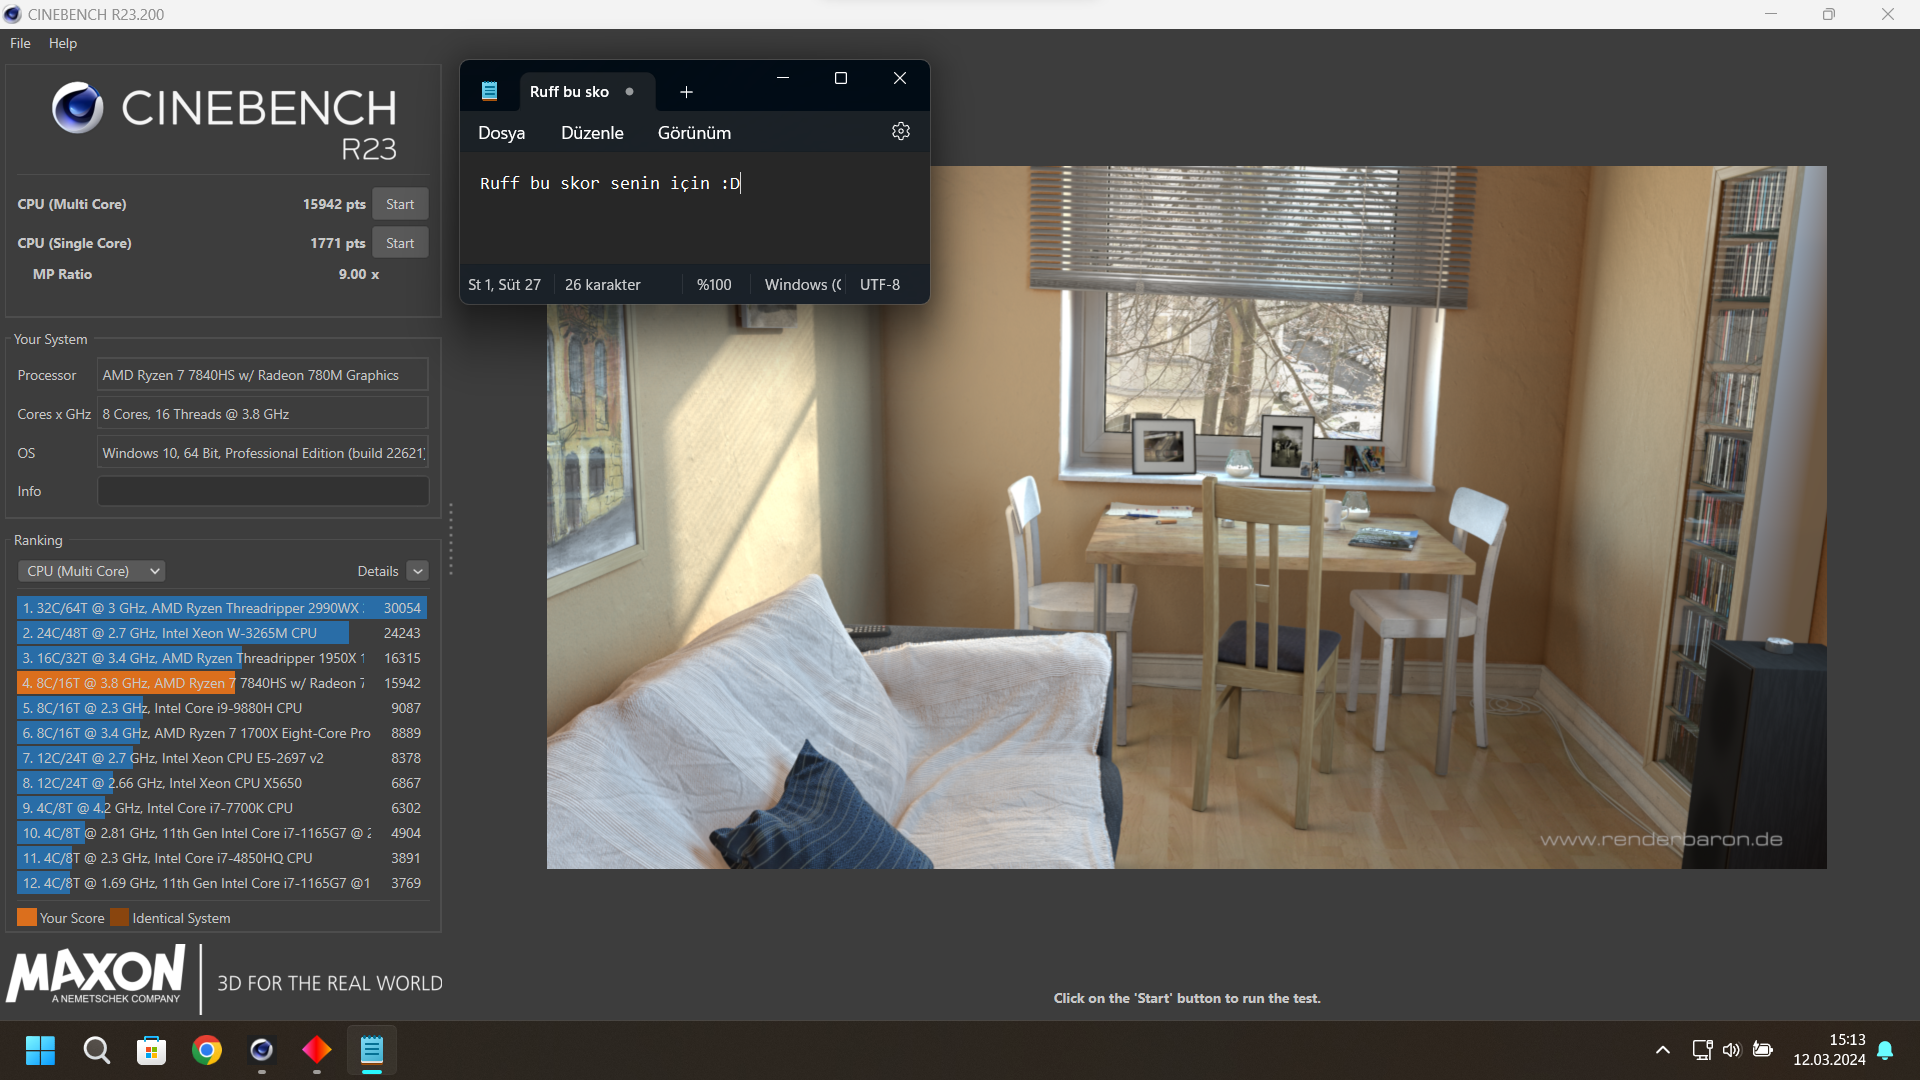Open Microsoft Store taskbar icon
Screen dimensions: 1920x1080
pos(152,1050)
